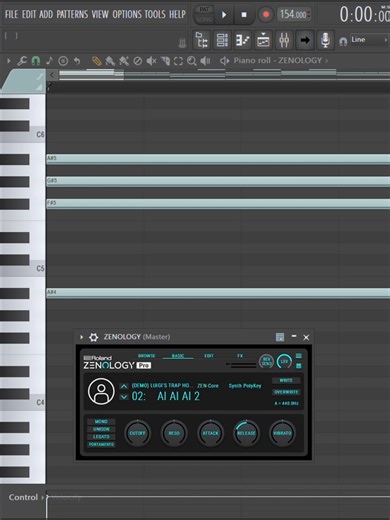Click the 154.000 tempo field
390x520 pixels.
click(293, 14)
